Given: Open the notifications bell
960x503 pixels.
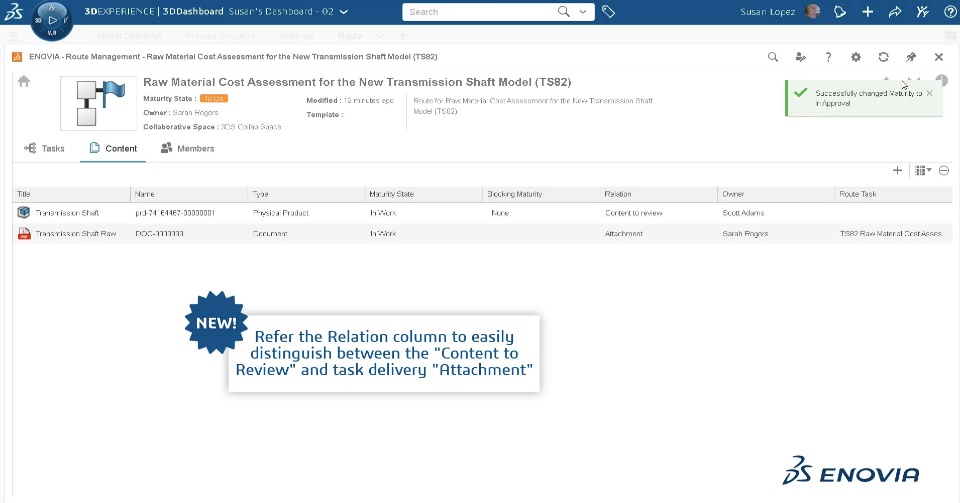Looking at the screenshot, I should coord(840,12).
